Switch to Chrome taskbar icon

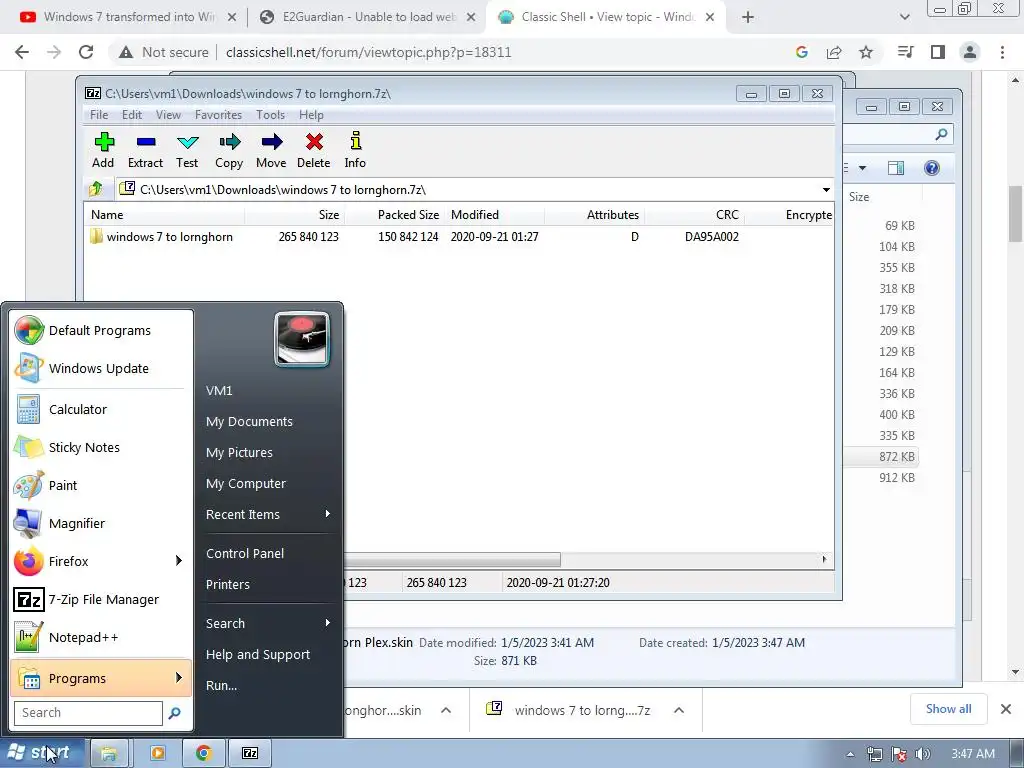[204, 754]
